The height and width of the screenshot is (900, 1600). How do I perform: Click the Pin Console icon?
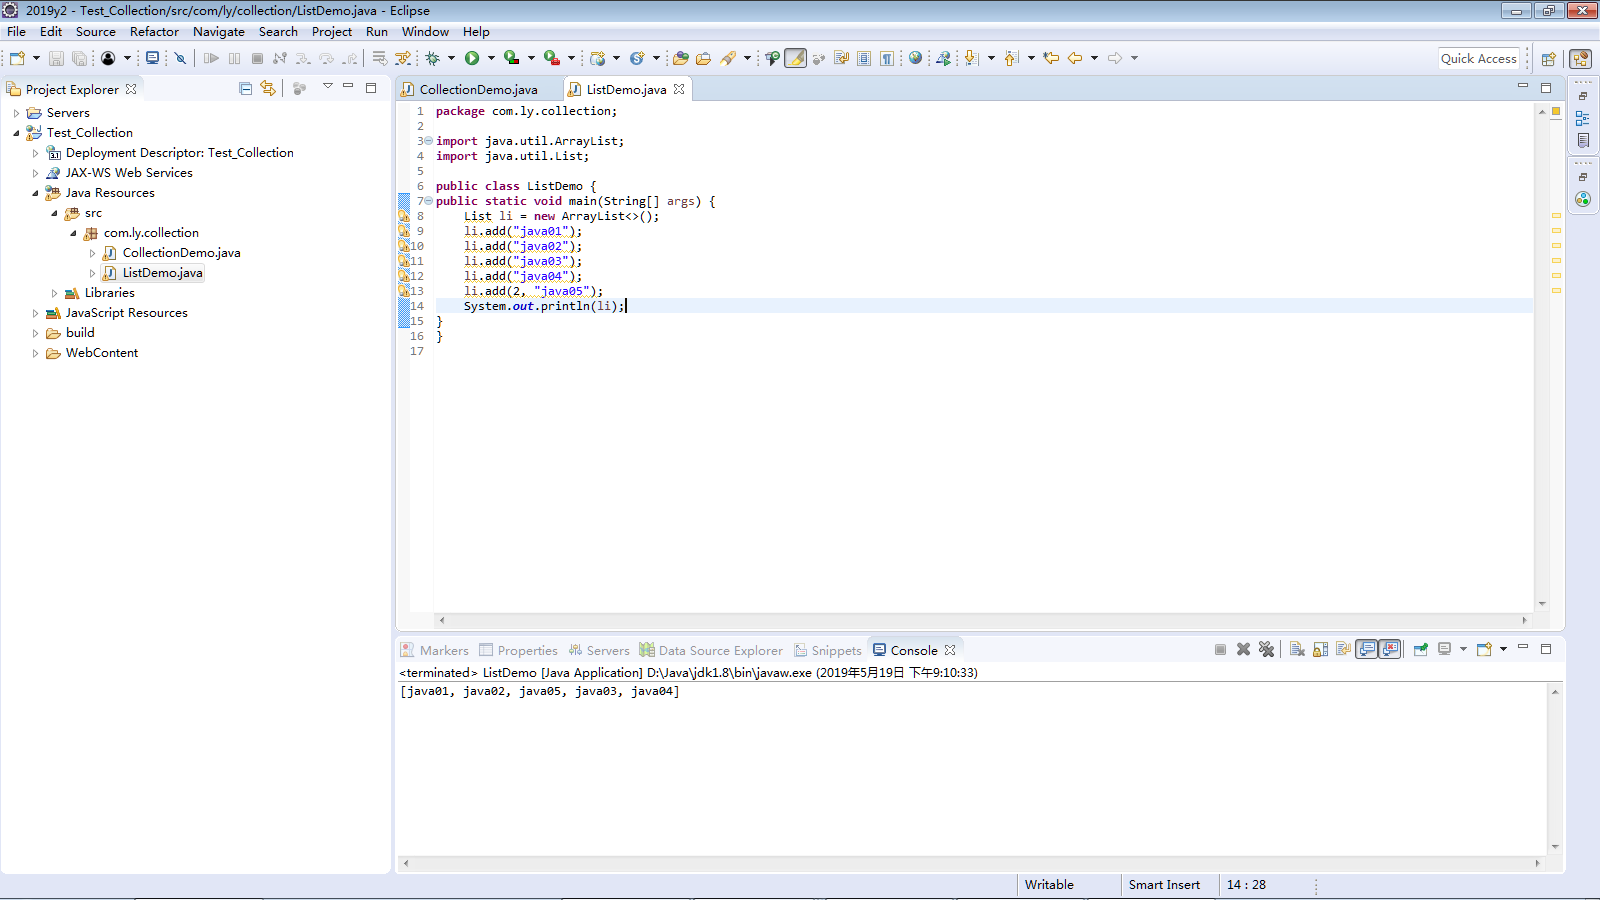pyautogui.click(x=1421, y=649)
